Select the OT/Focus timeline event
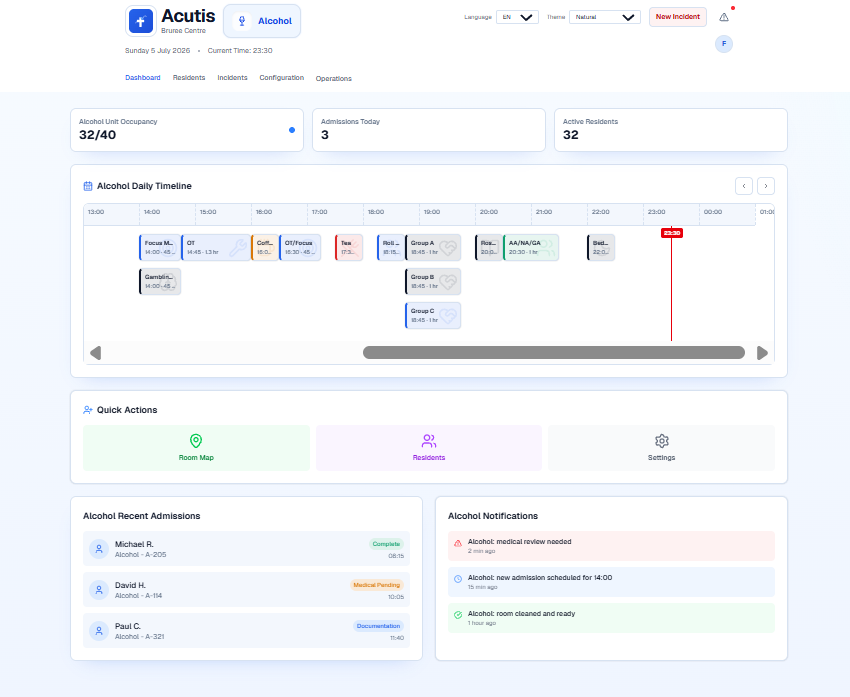850x697 pixels. click(x=300, y=248)
